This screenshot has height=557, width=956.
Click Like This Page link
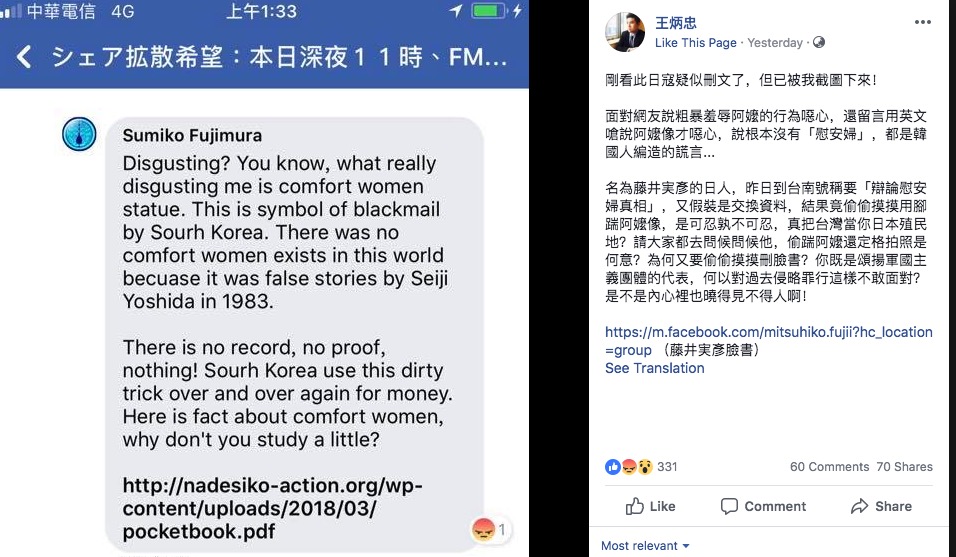[696, 43]
